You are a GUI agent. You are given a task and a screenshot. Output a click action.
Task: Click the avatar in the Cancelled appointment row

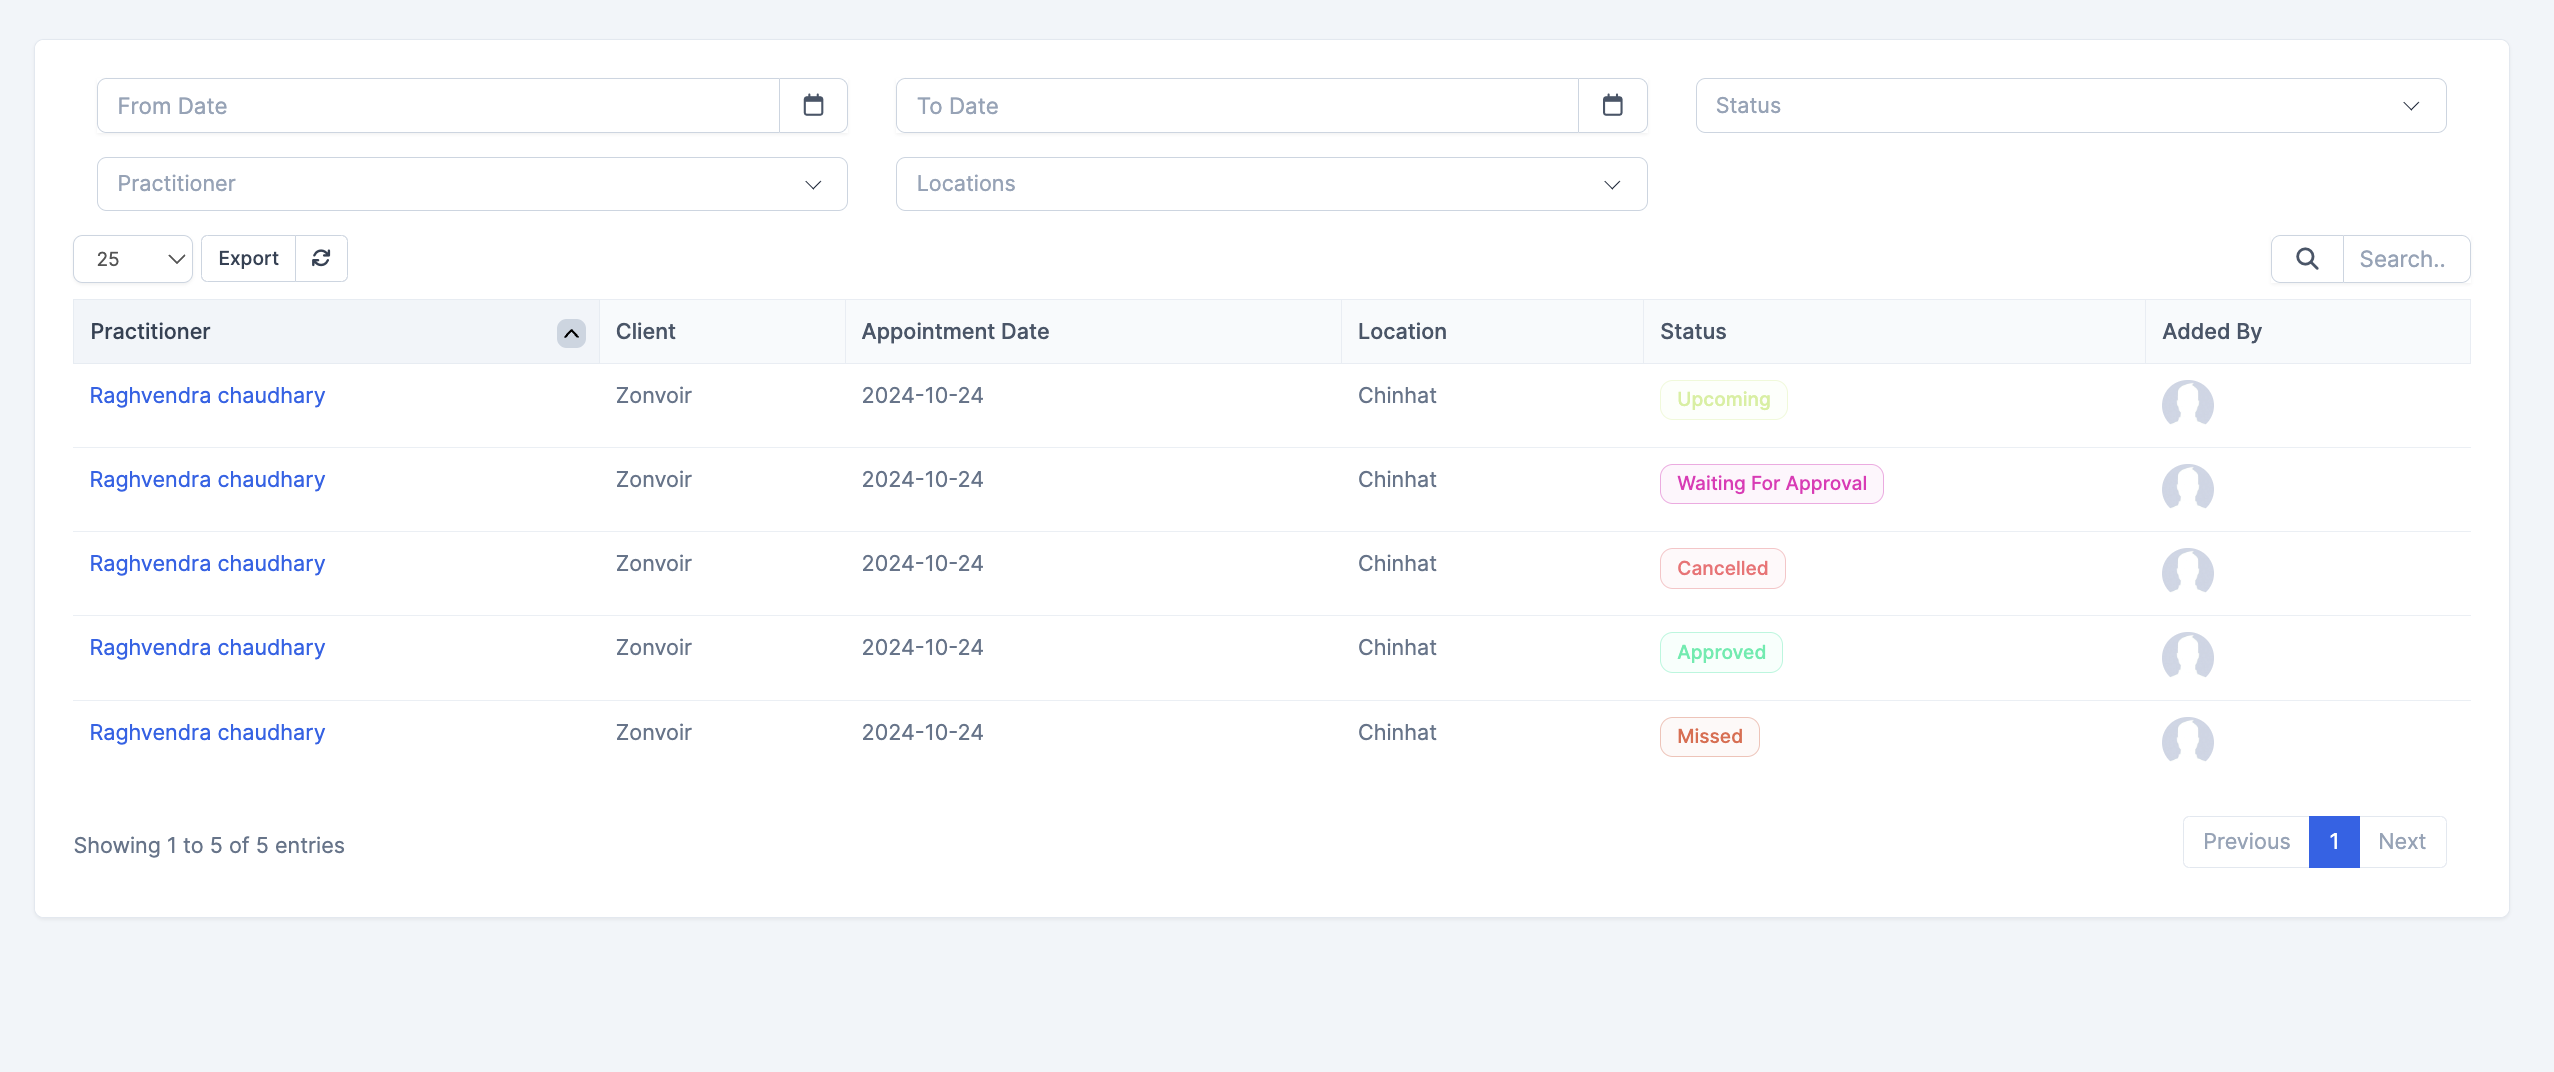click(2188, 573)
